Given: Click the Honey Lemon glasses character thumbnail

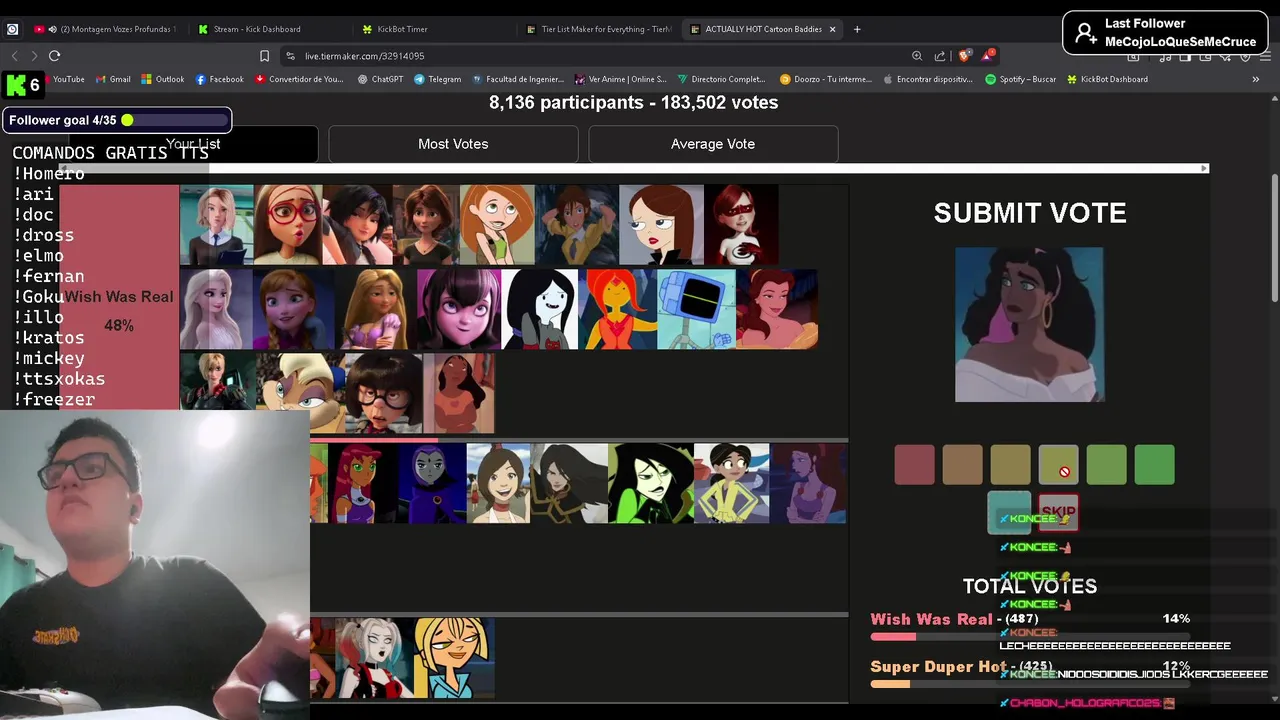Looking at the screenshot, I should 288,225.
